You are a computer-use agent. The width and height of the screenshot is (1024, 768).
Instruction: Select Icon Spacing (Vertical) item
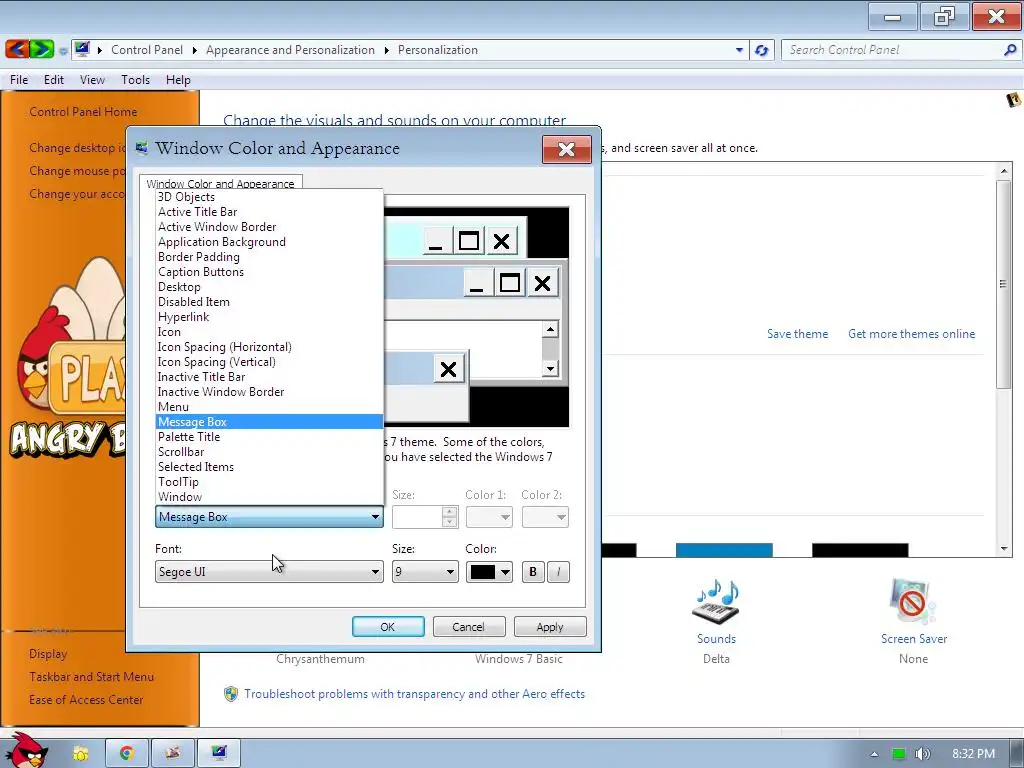[269, 362]
